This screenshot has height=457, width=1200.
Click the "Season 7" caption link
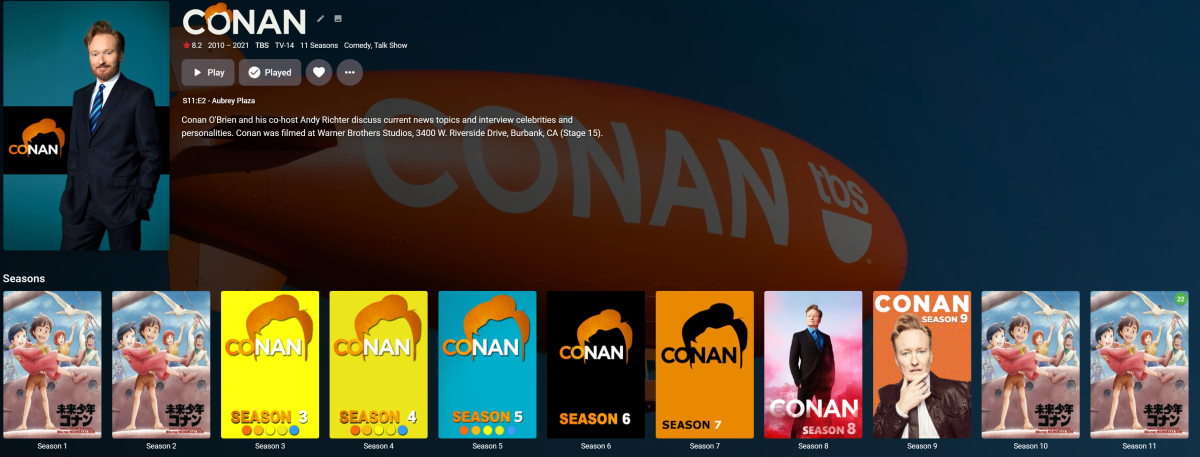(x=705, y=446)
